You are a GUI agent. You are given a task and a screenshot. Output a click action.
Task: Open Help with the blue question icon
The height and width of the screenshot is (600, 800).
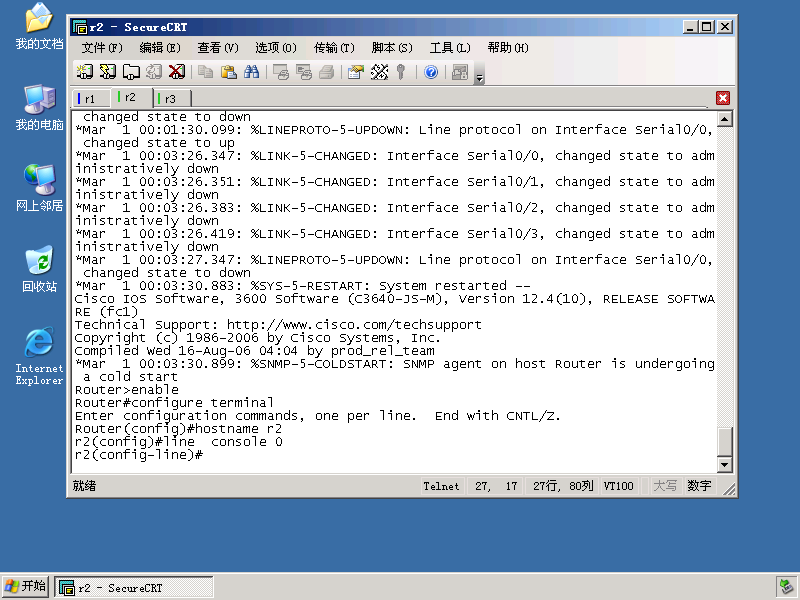tap(431, 72)
